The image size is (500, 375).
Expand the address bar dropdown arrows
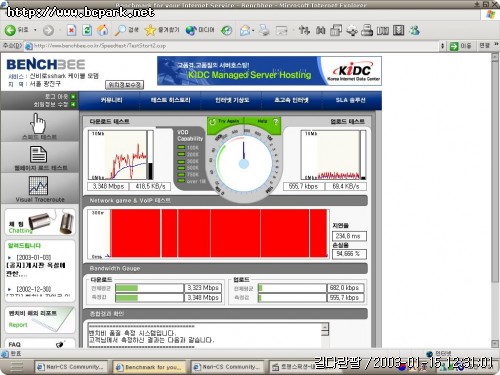[443, 46]
